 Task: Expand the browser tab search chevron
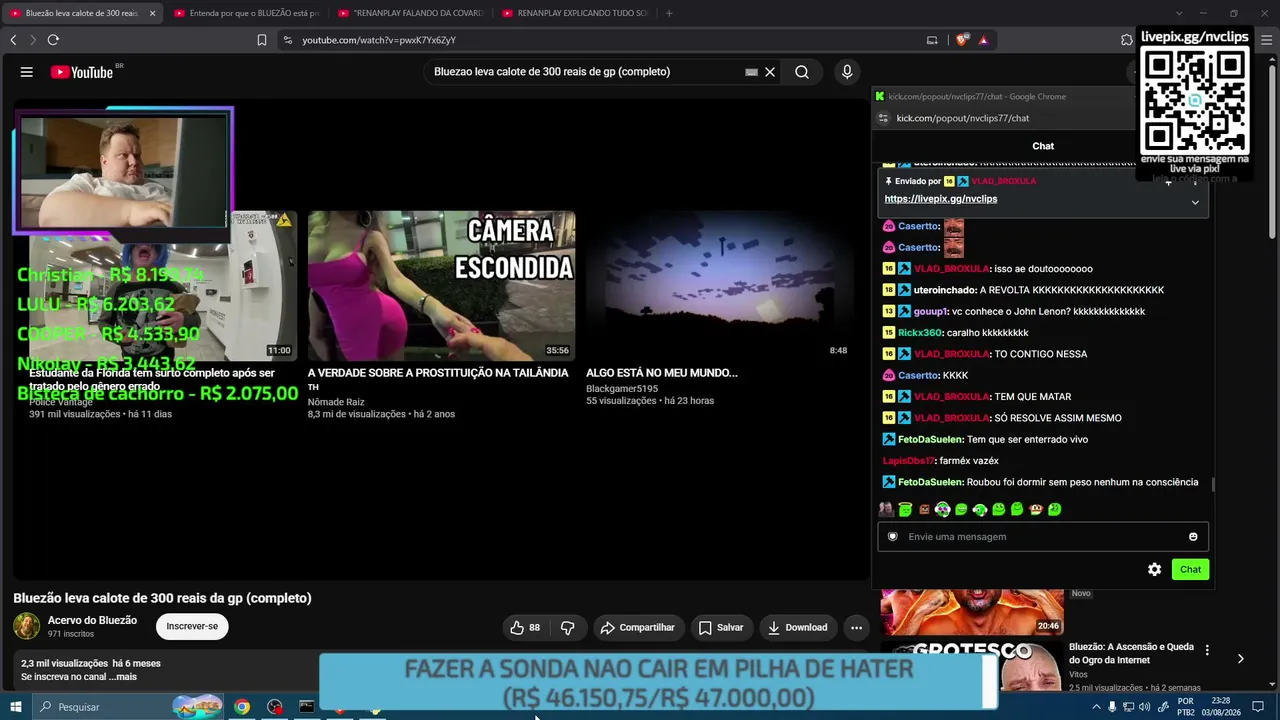1179,13
